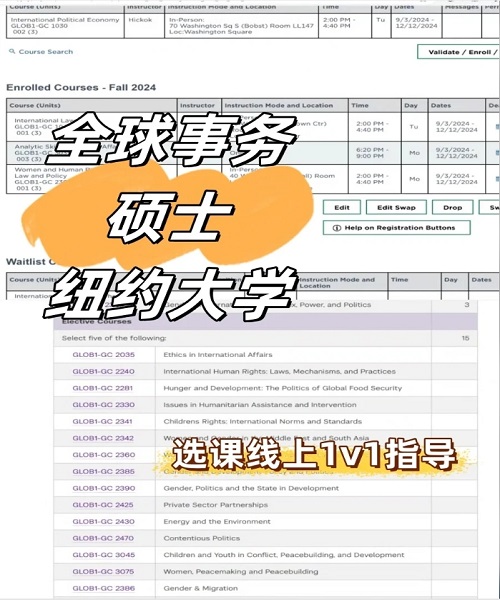
Task: Open course link GLOB1-GC 2386
Action: click(104, 588)
